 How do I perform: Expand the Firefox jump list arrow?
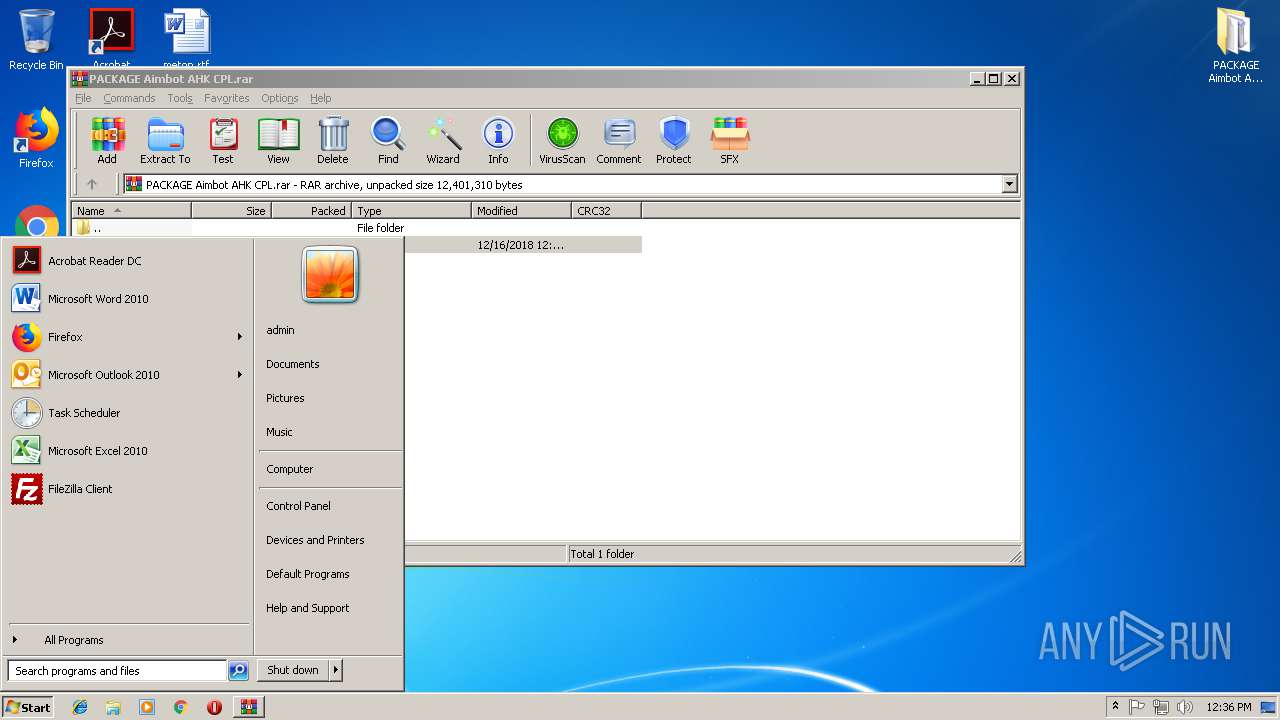(239, 337)
